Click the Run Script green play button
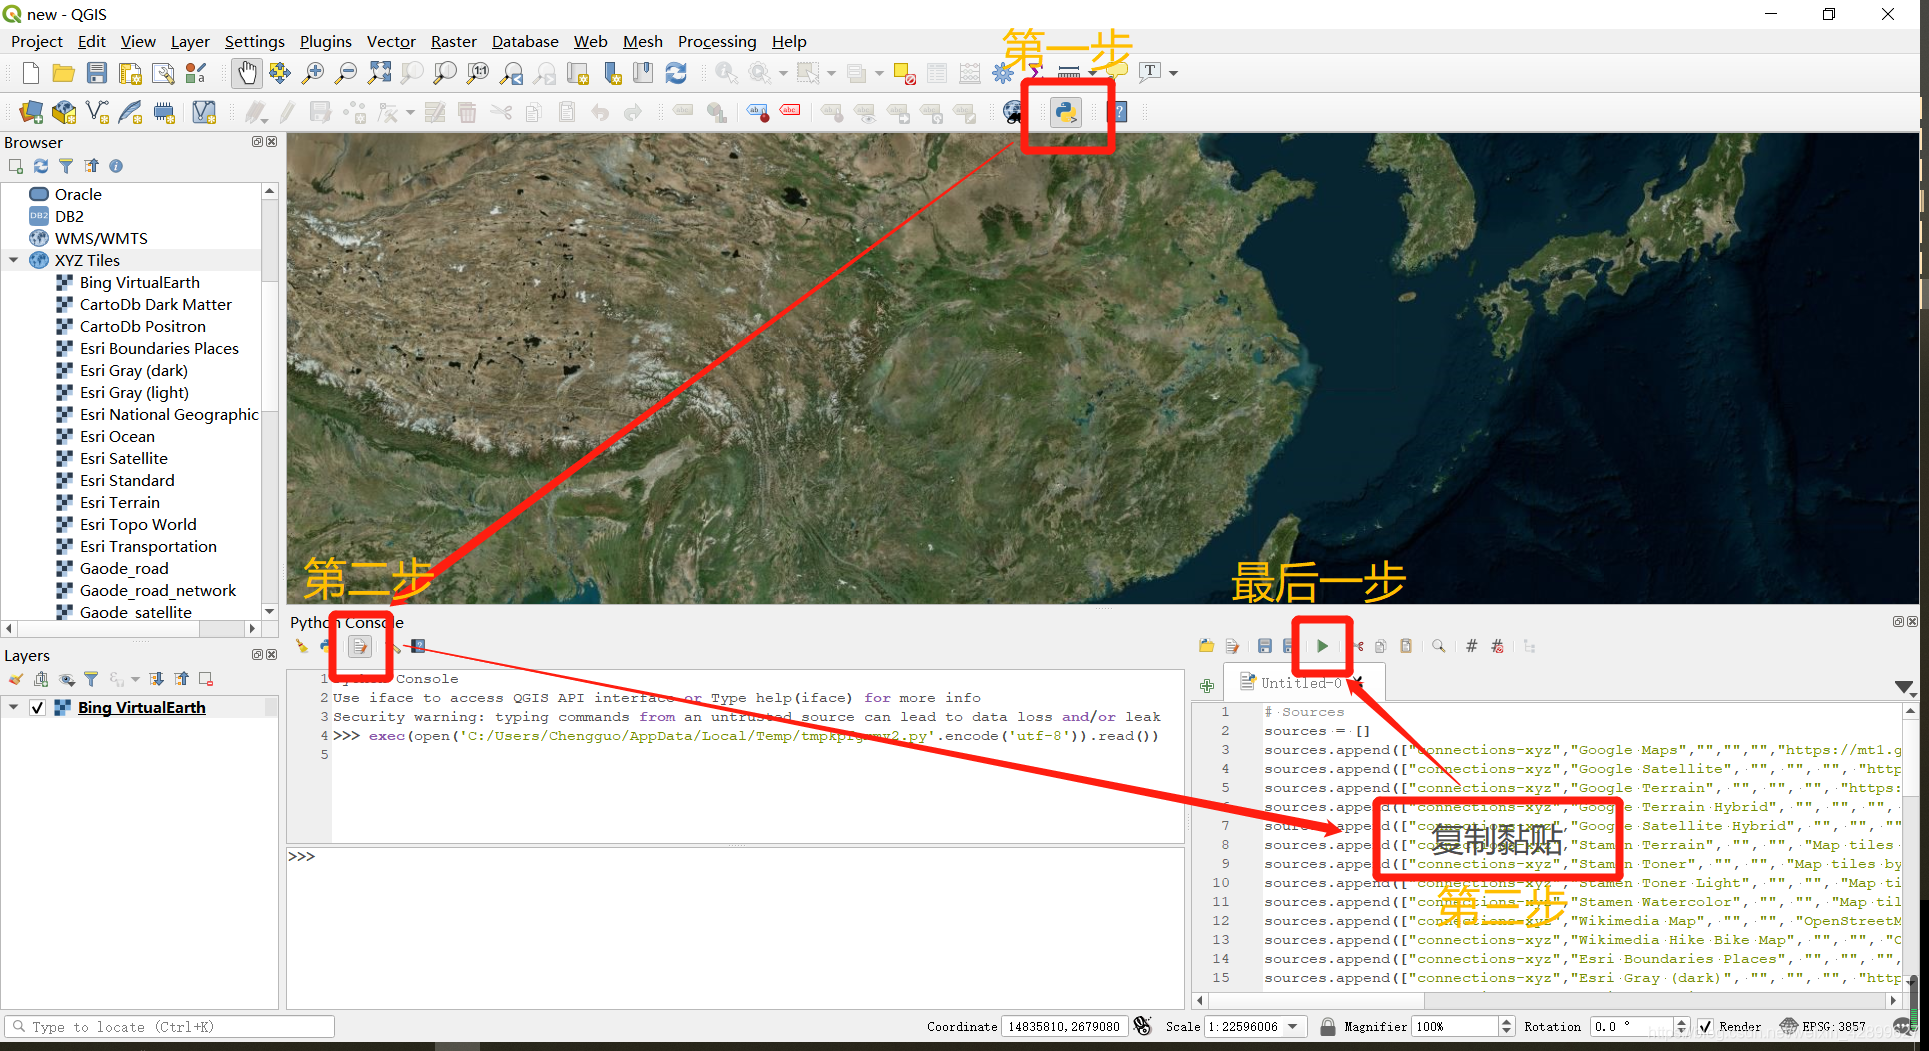Image resolution: width=1929 pixels, height=1051 pixels. pyautogui.click(x=1322, y=646)
